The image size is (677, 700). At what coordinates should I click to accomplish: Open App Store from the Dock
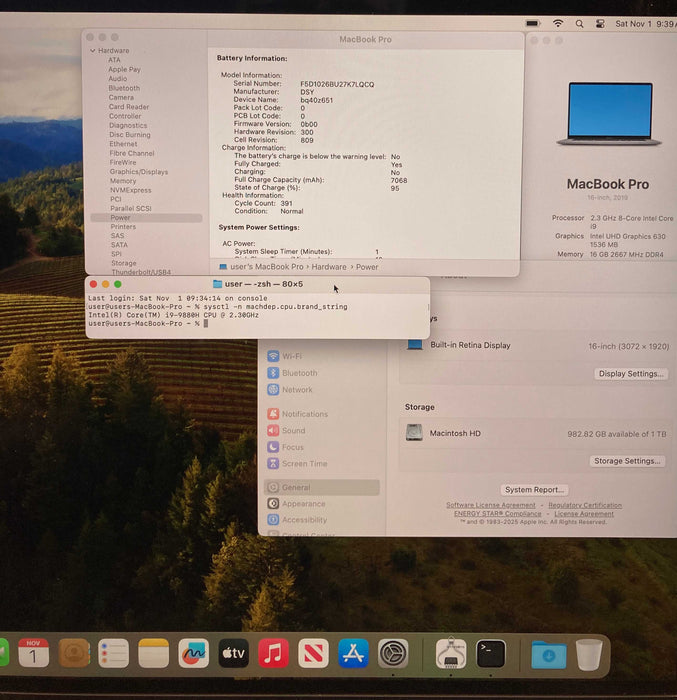click(353, 653)
